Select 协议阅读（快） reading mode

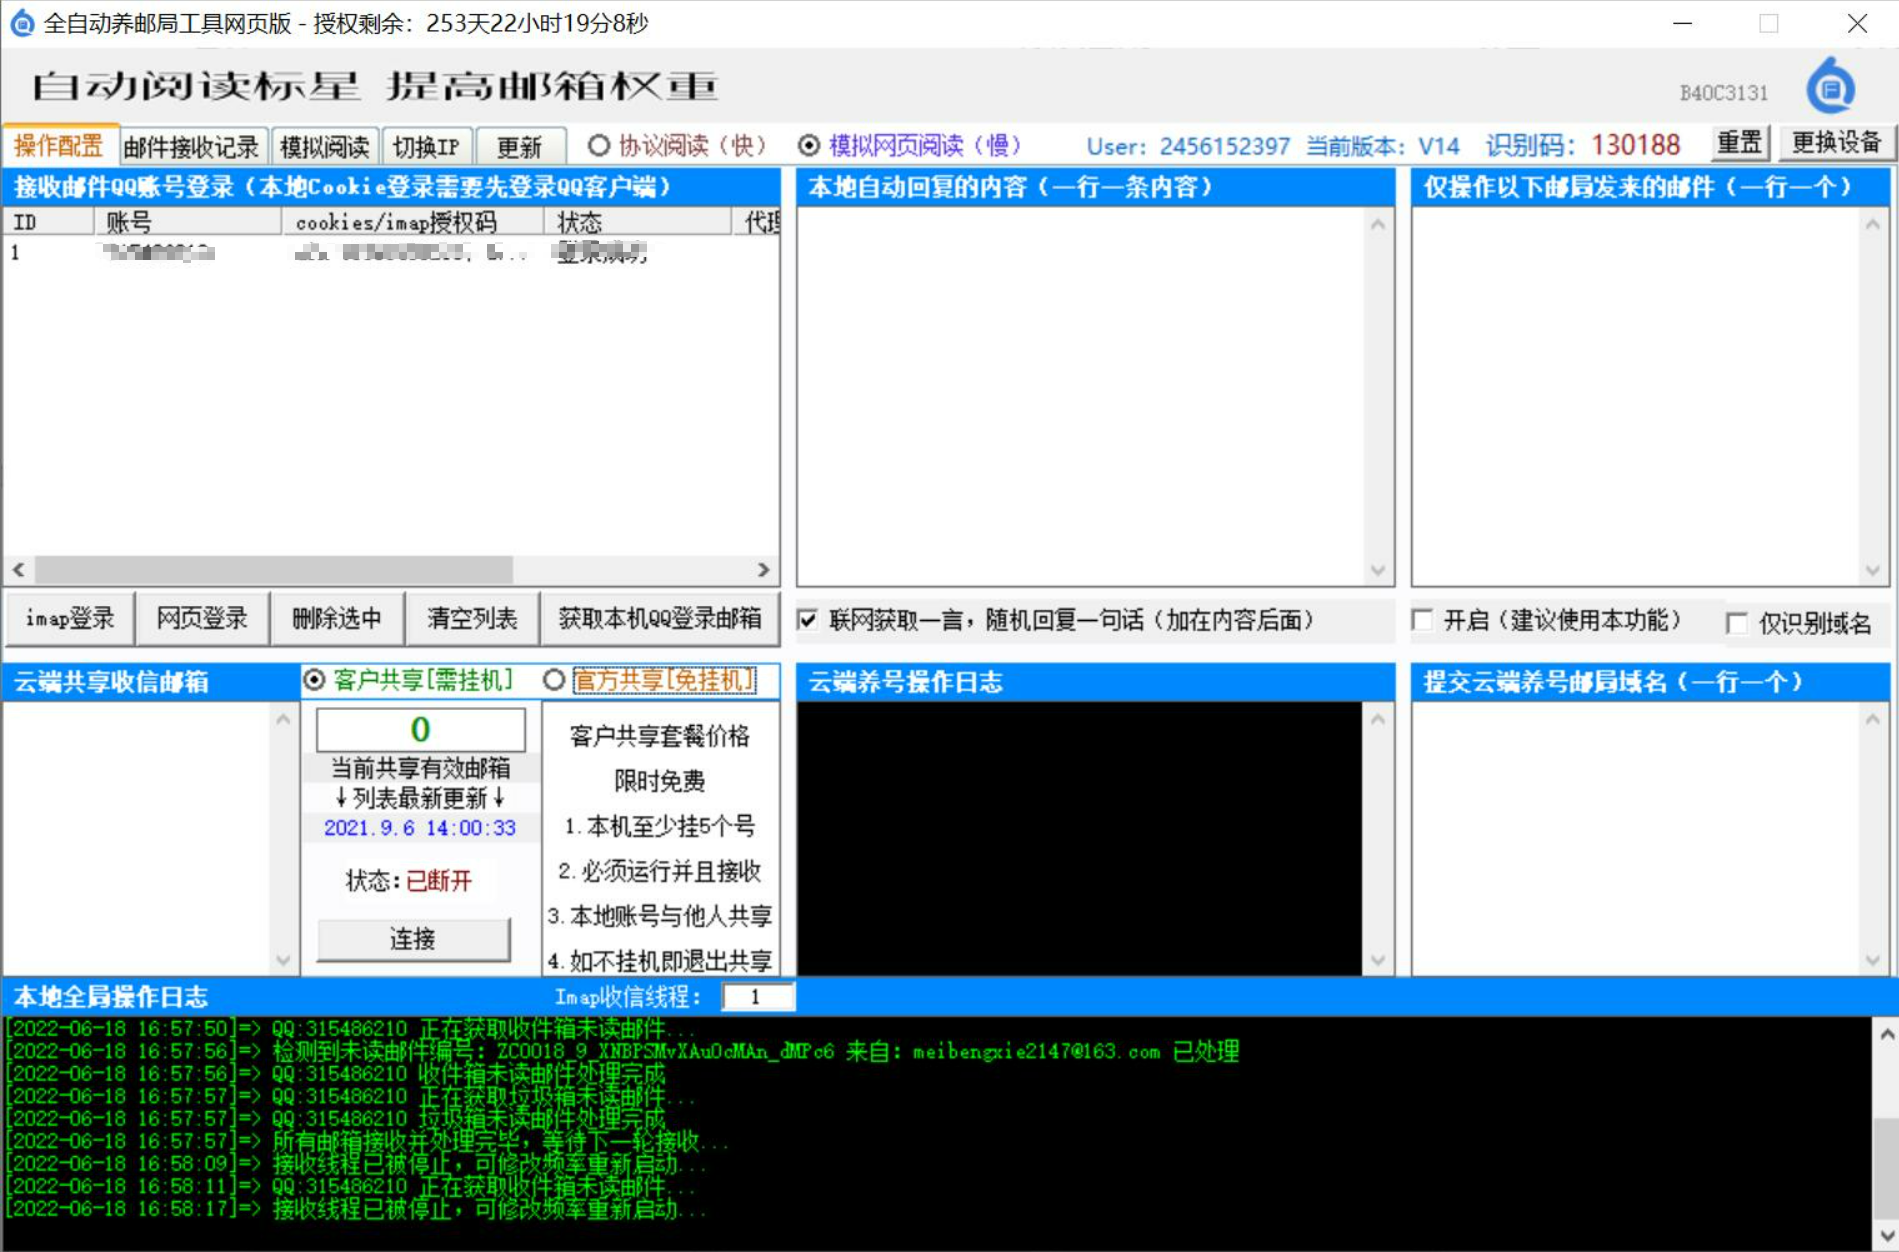599,146
